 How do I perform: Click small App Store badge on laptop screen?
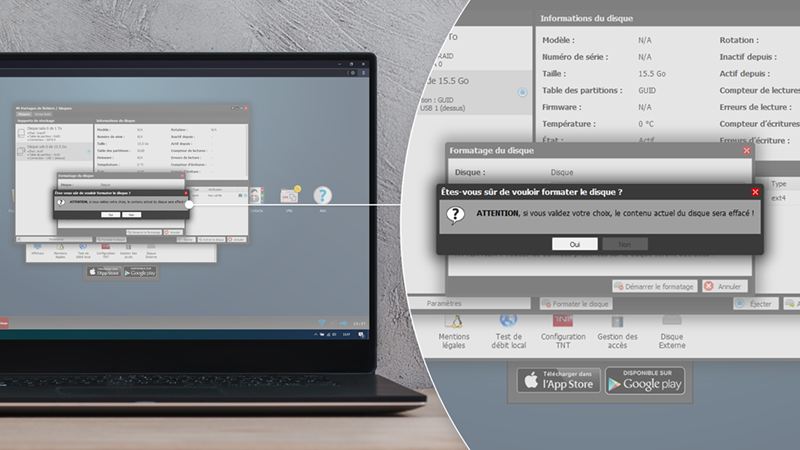tap(104, 272)
